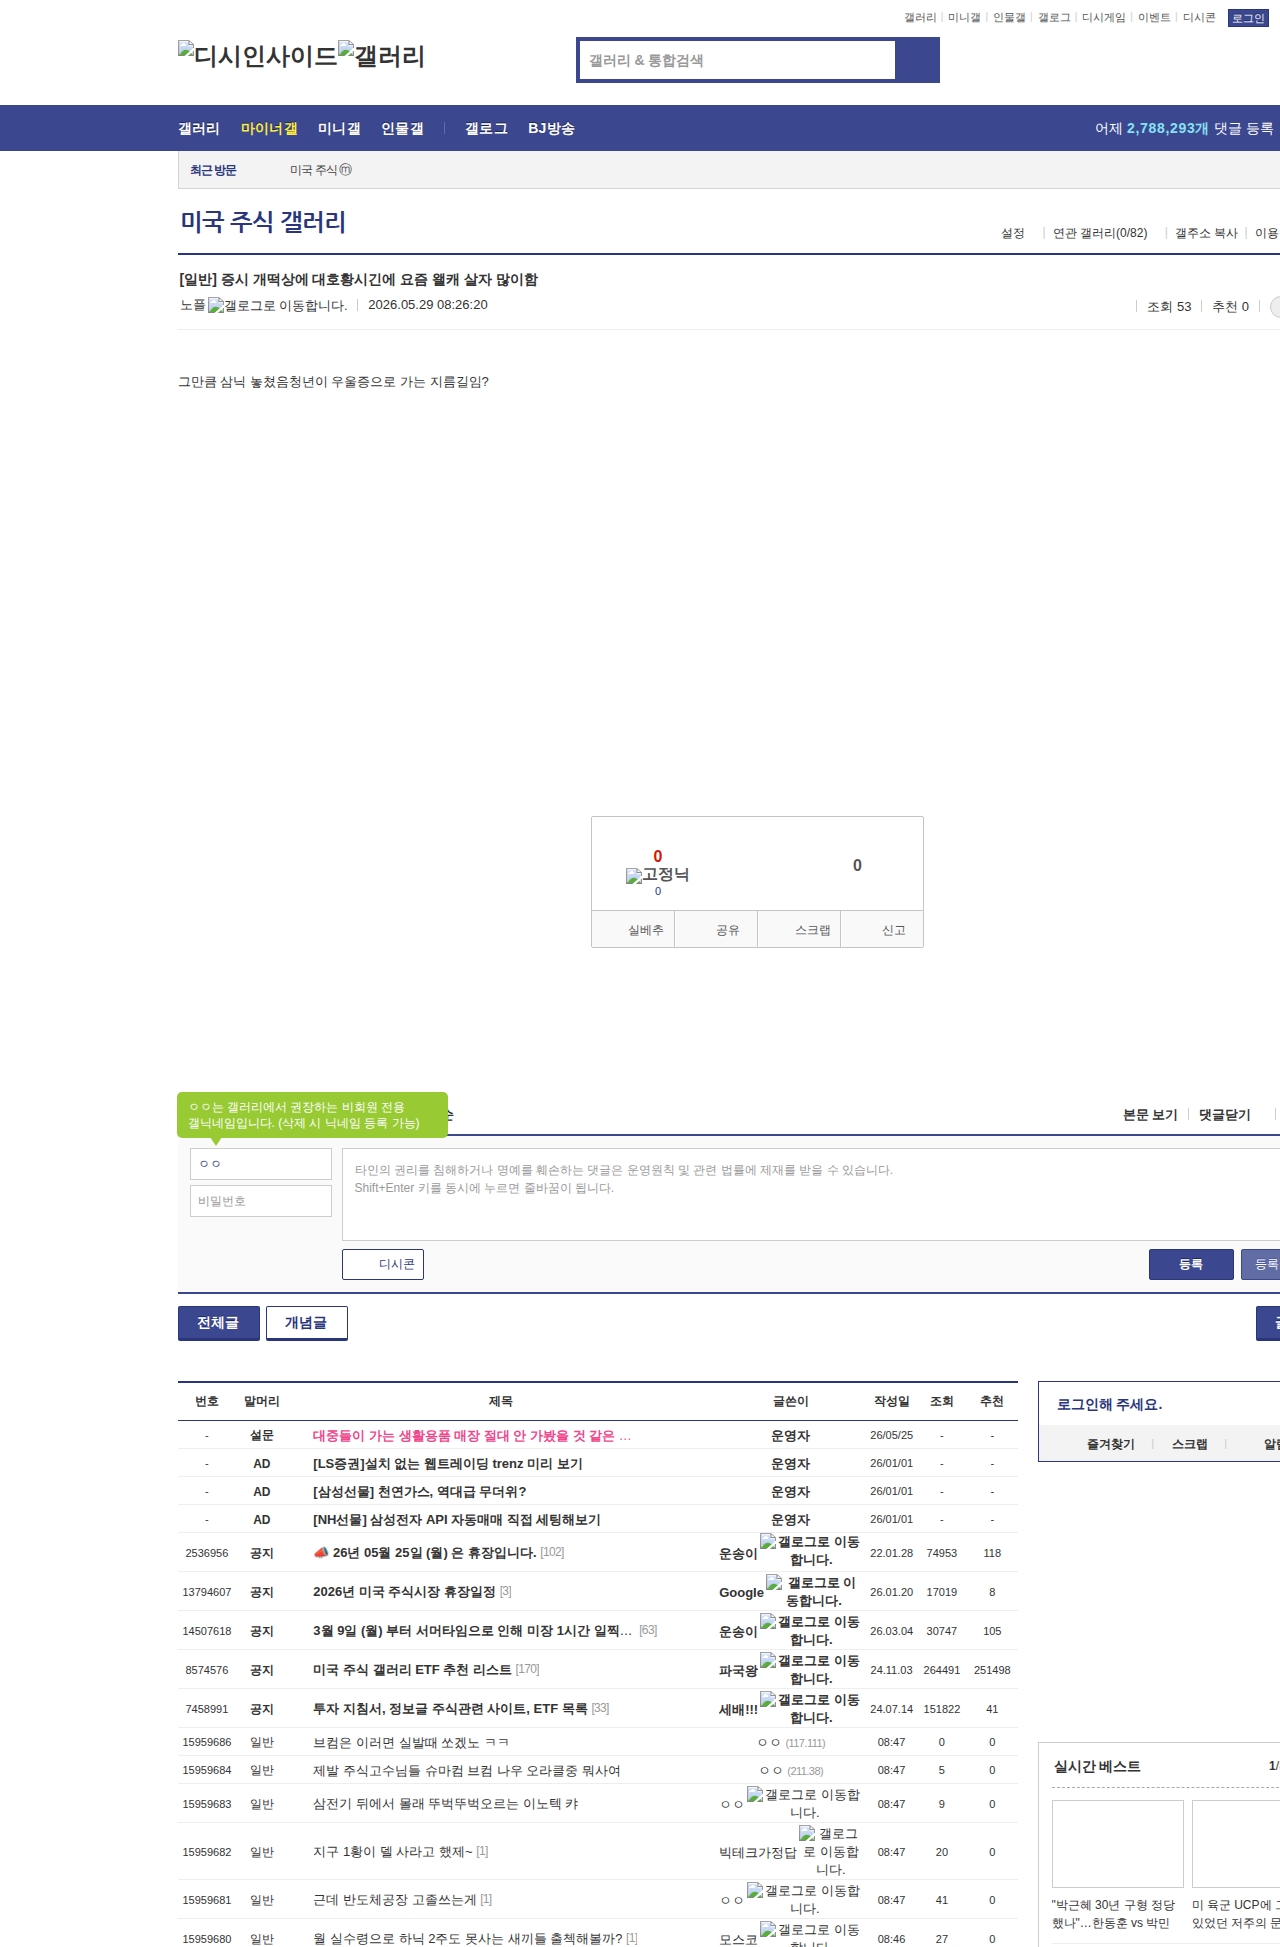Click the 비밀번호 password field
1280x1947 pixels.
coord(261,1201)
